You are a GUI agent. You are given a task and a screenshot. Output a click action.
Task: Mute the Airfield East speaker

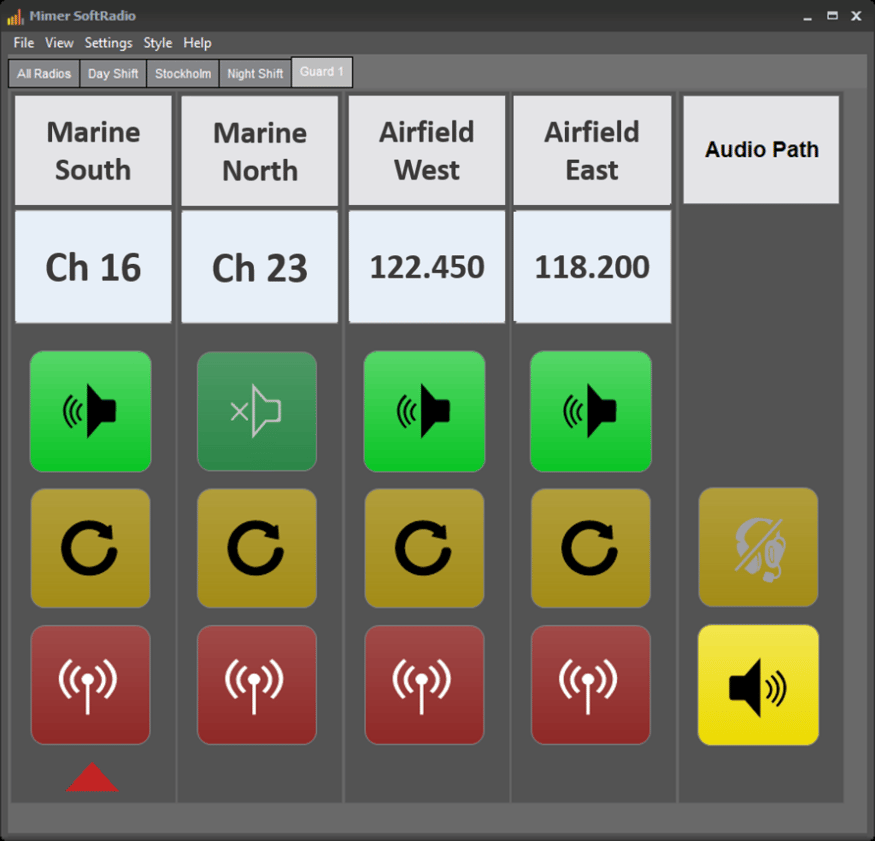tap(591, 411)
